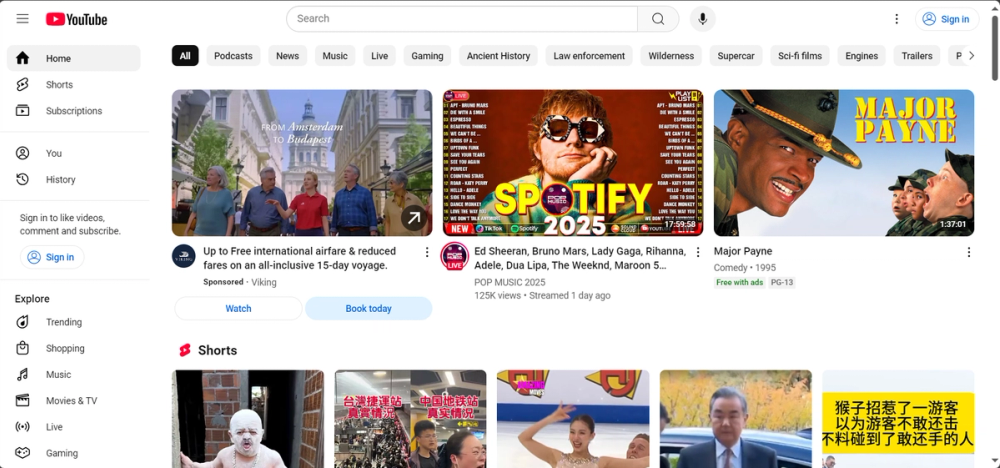1000x468 pixels.
Task: Open Trending under Explore
Action: pos(73,322)
